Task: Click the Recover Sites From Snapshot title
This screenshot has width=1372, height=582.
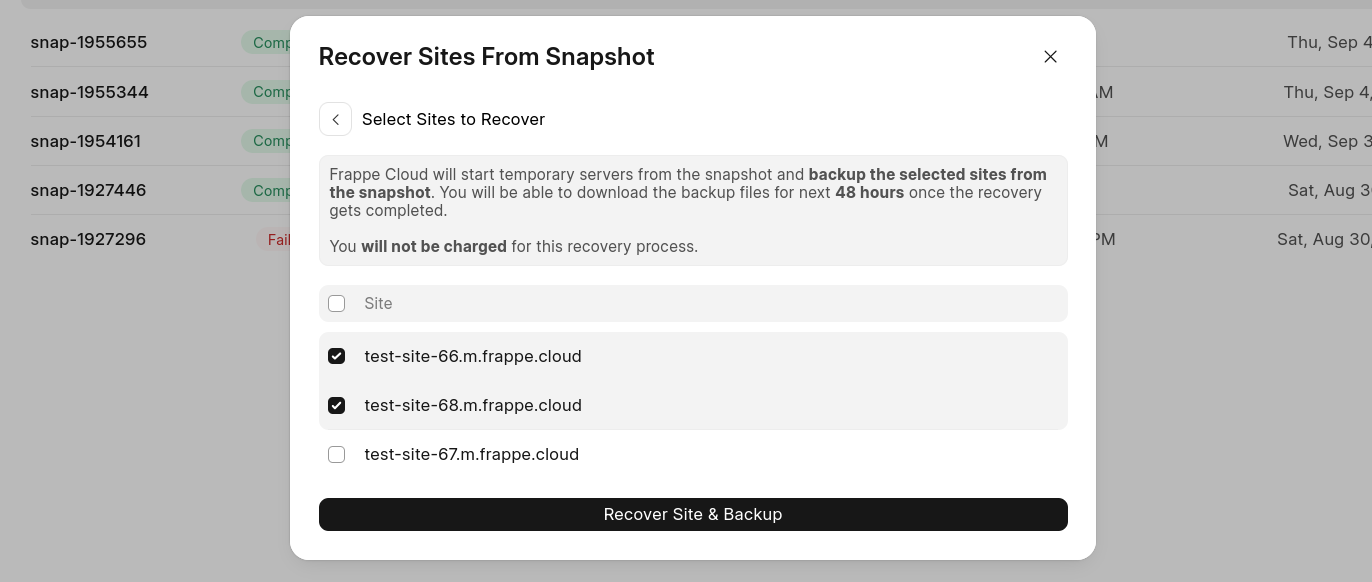Action: pyautogui.click(x=486, y=57)
